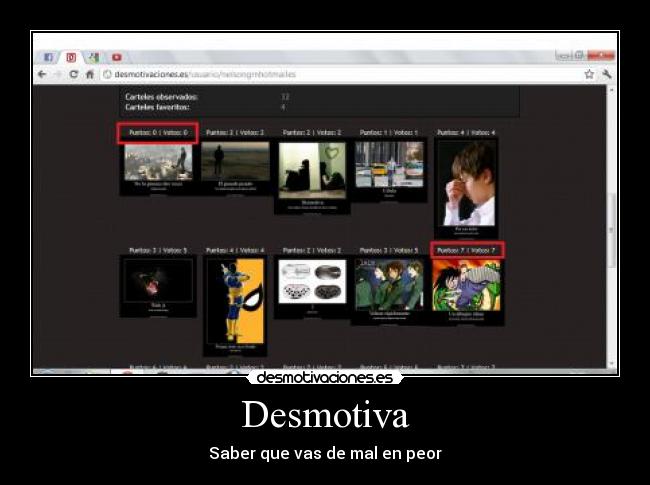Open the yellow taxi street poster

tap(389, 170)
